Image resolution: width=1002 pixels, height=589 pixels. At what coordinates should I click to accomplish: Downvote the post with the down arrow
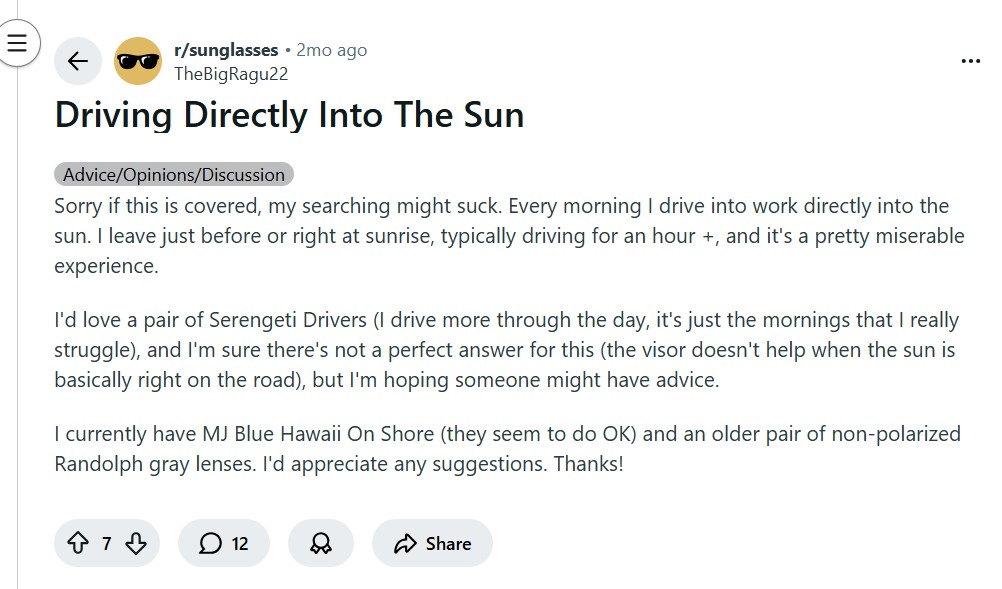[x=135, y=543]
